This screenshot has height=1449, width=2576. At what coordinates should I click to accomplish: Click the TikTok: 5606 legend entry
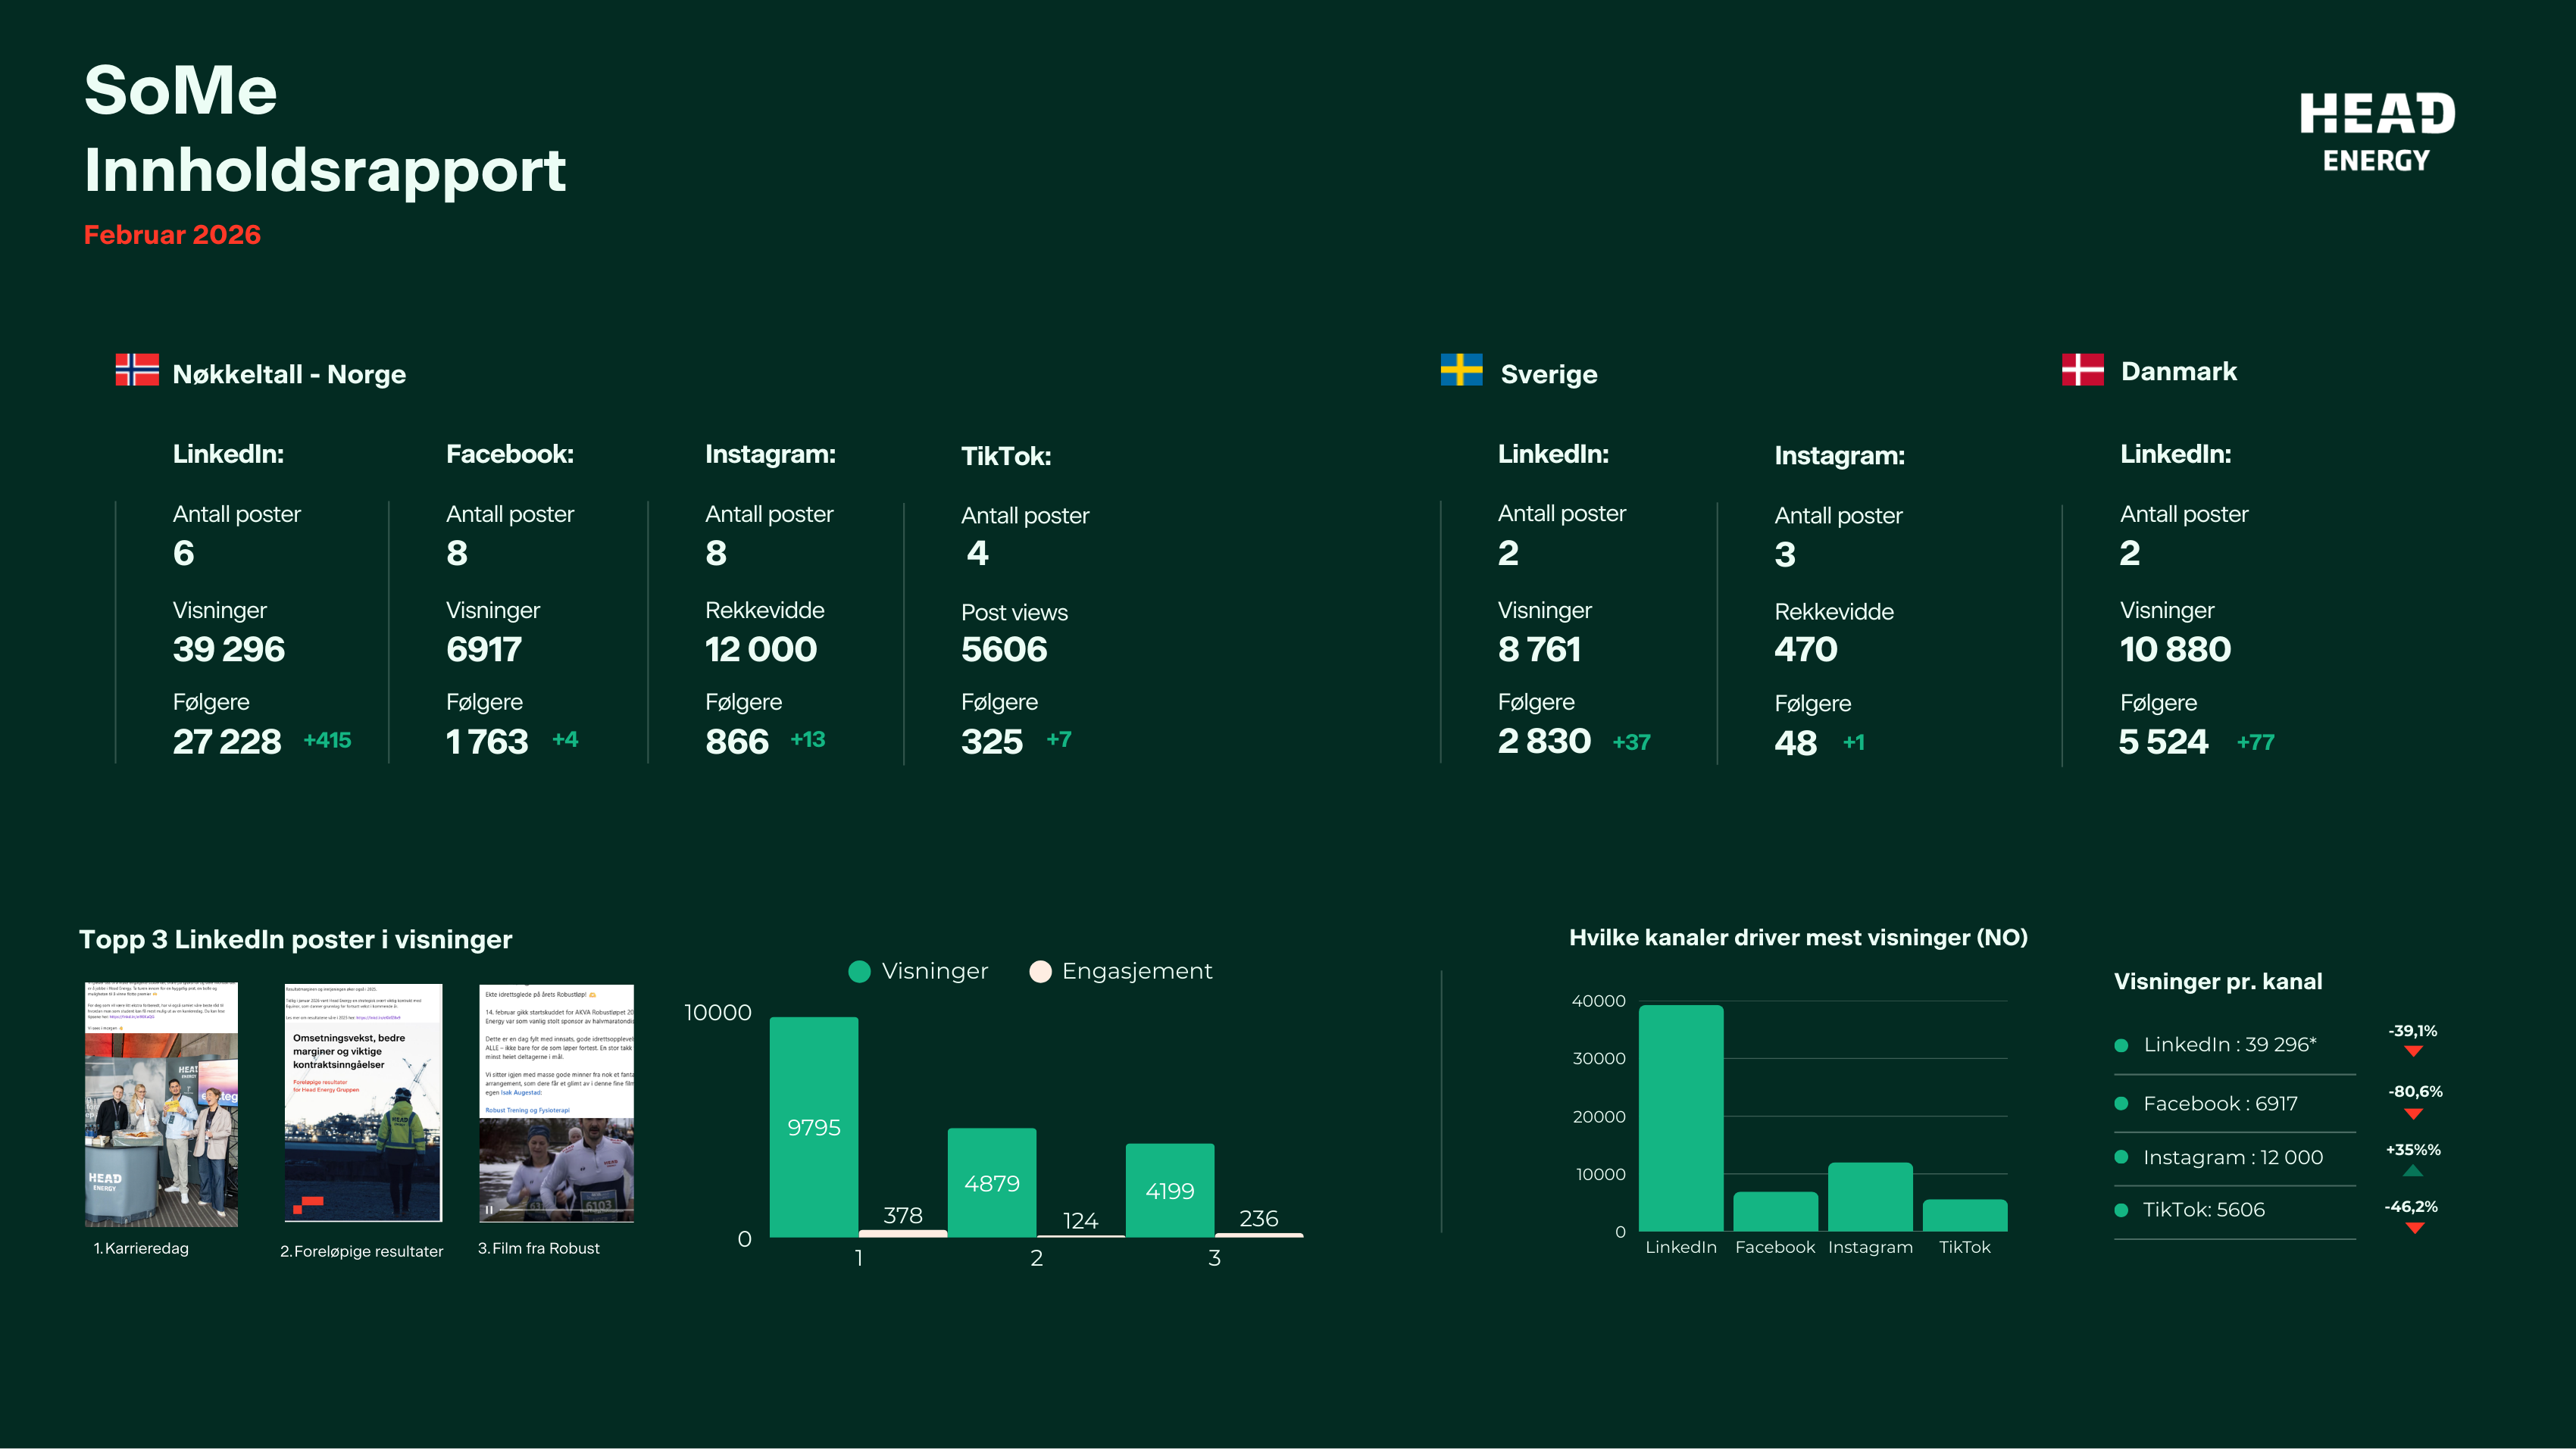point(2203,1210)
